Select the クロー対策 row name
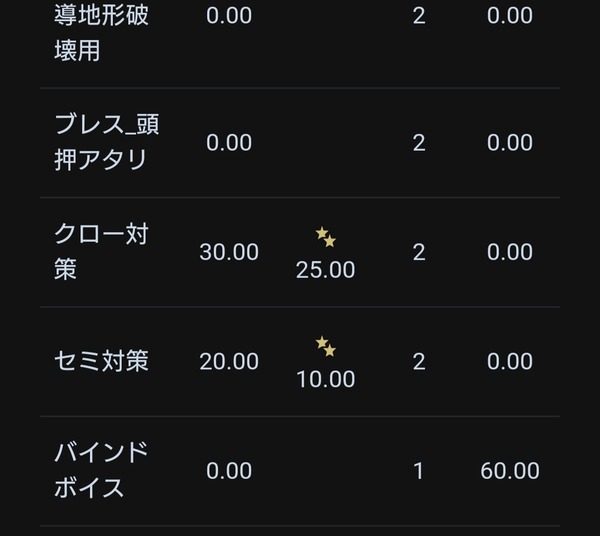The width and height of the screenshot is (600, 536). (101, 252)
